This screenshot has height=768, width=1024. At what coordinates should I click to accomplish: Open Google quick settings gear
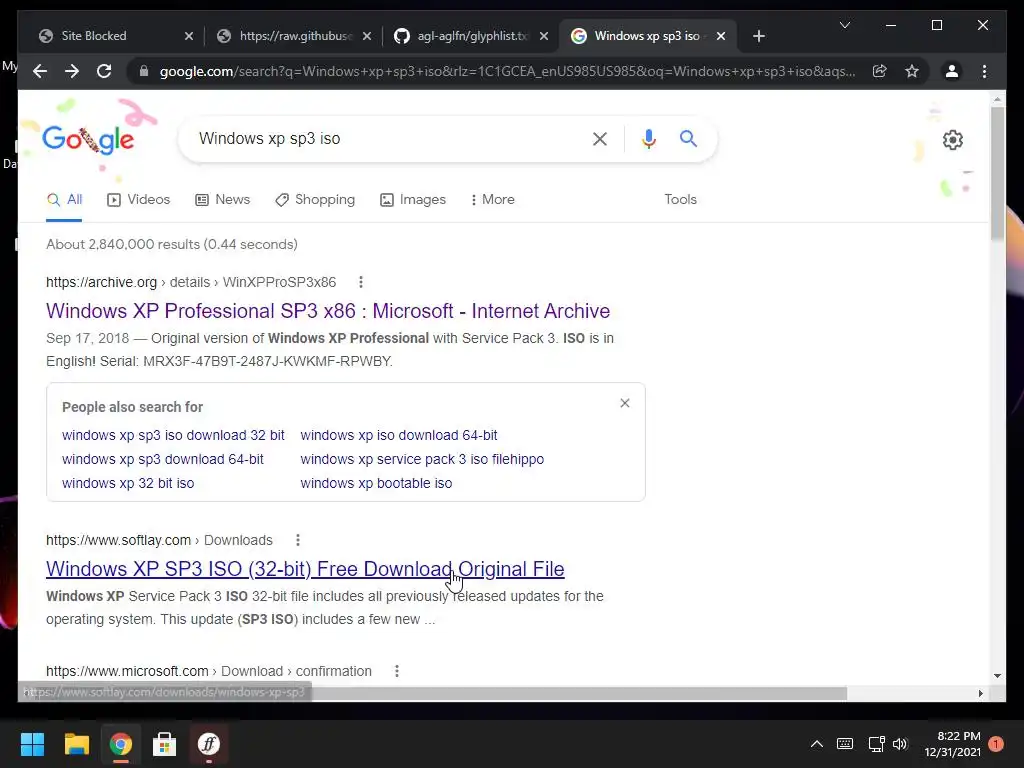[x=953, y=140]
